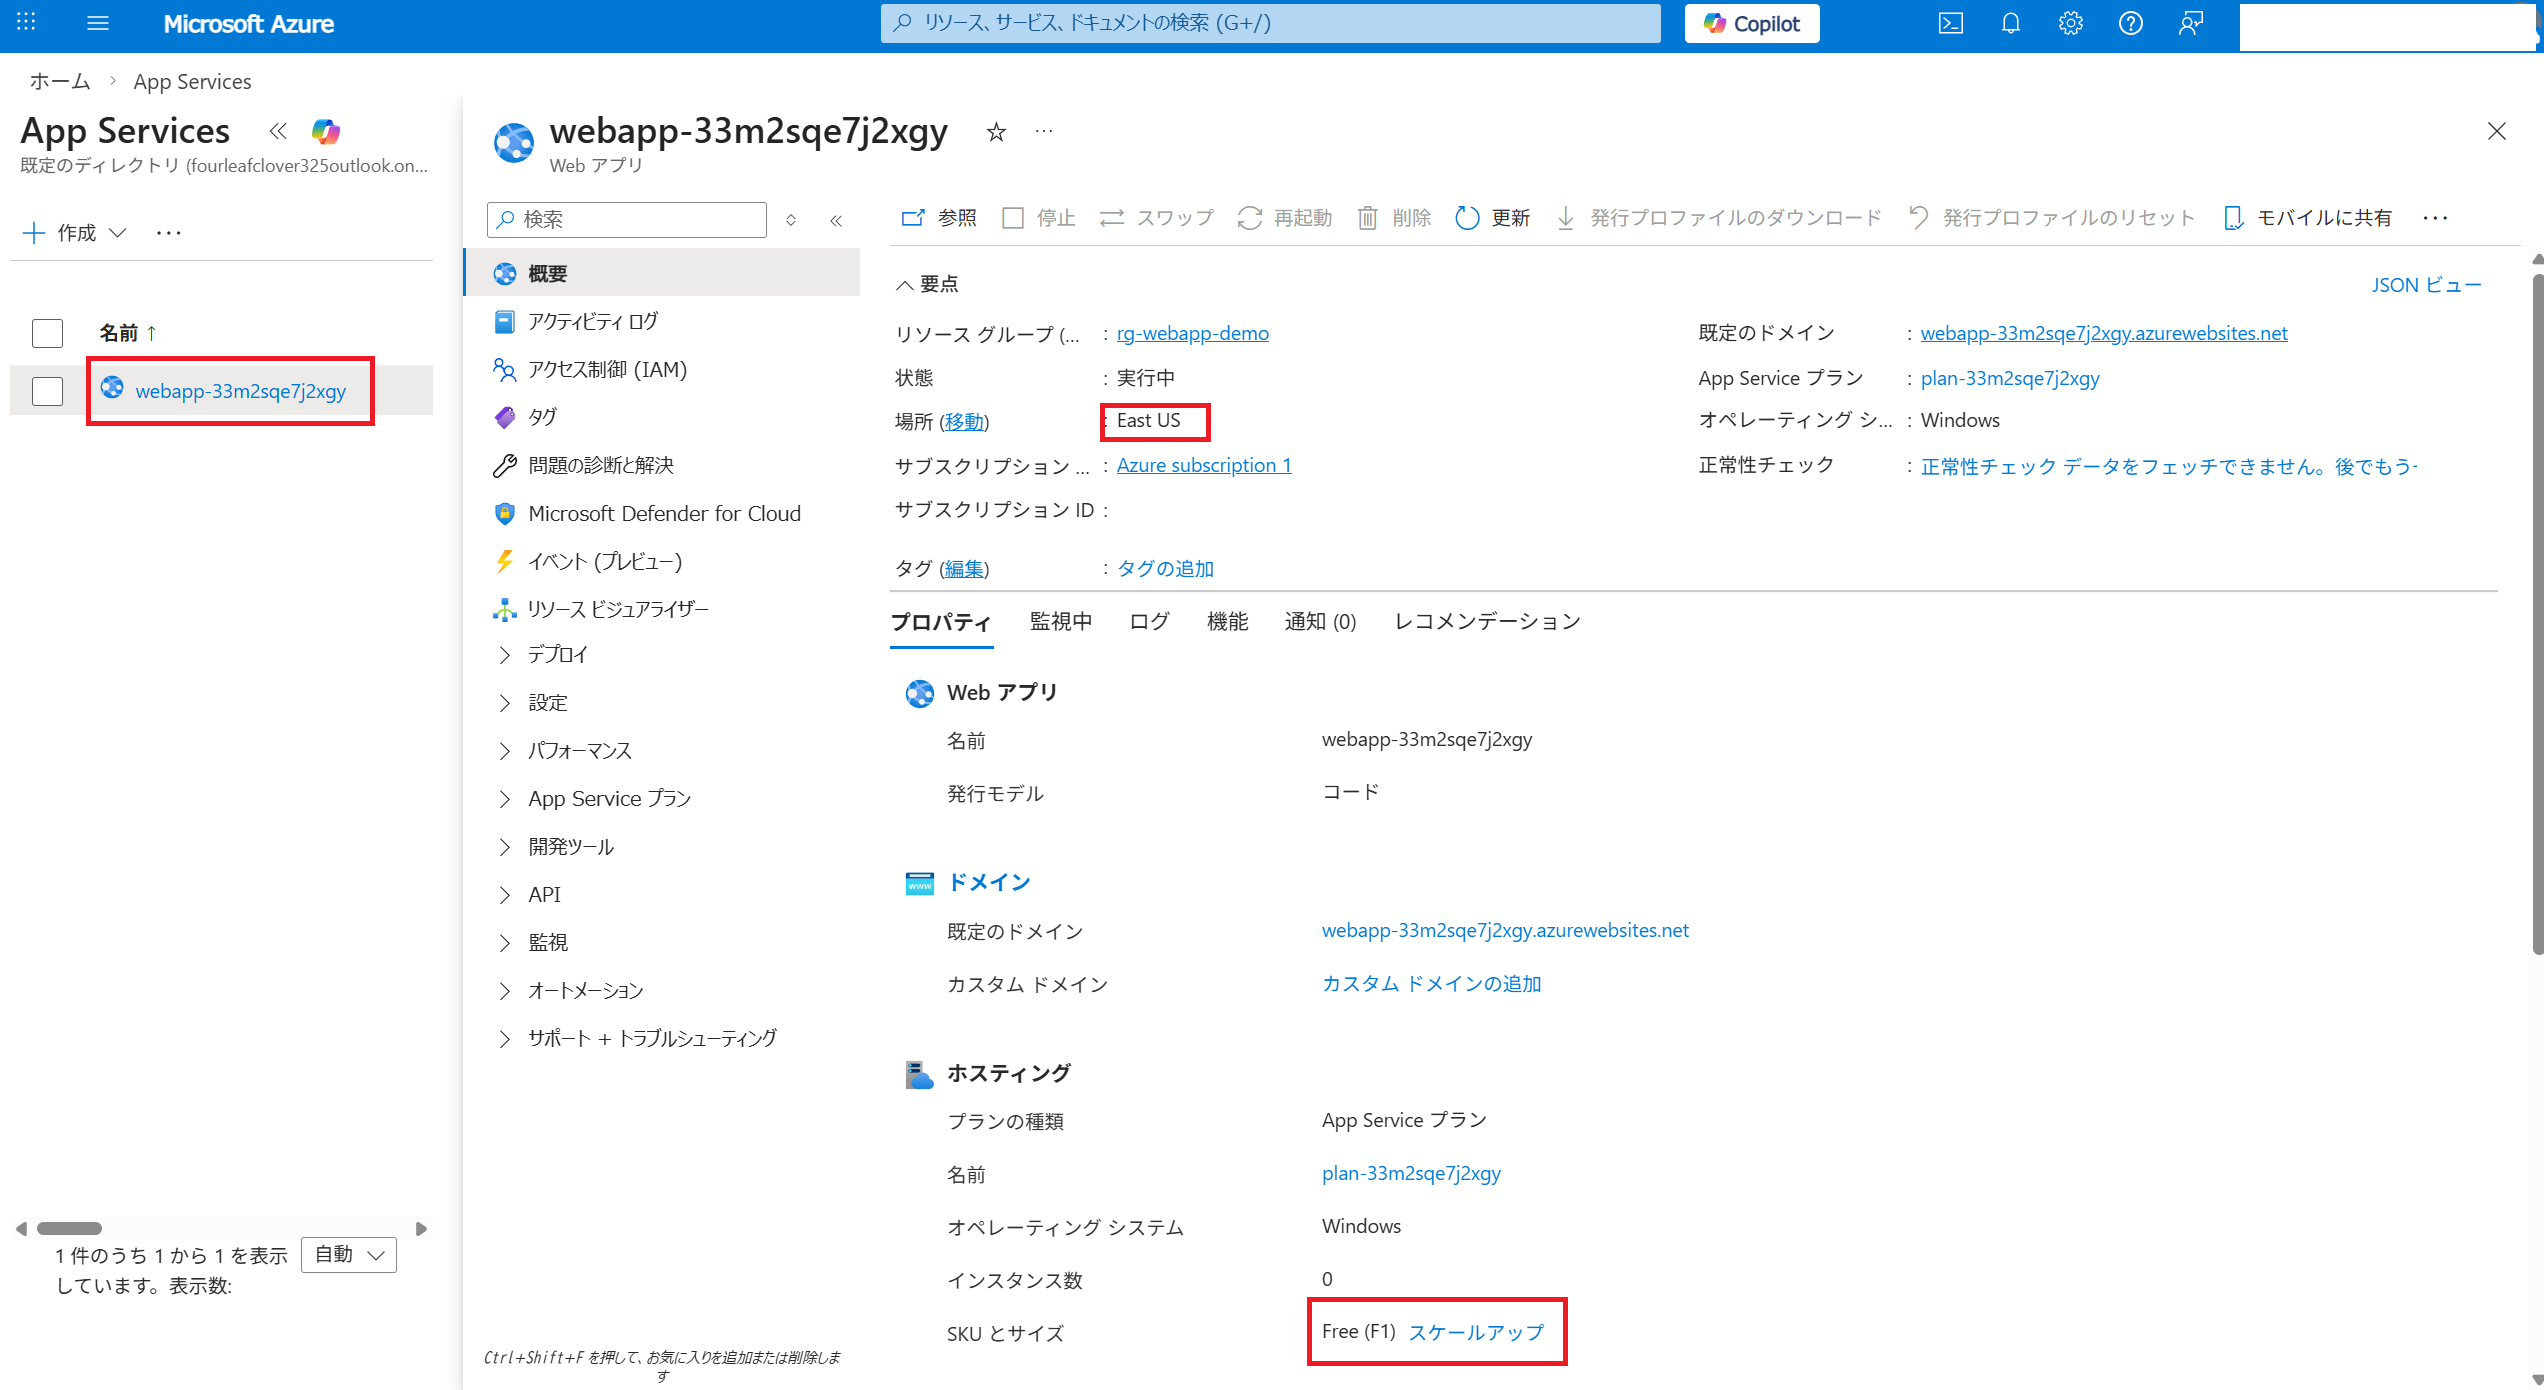
Task: Open Microsoft Defender for Cloud menu item
Action: 664,513
